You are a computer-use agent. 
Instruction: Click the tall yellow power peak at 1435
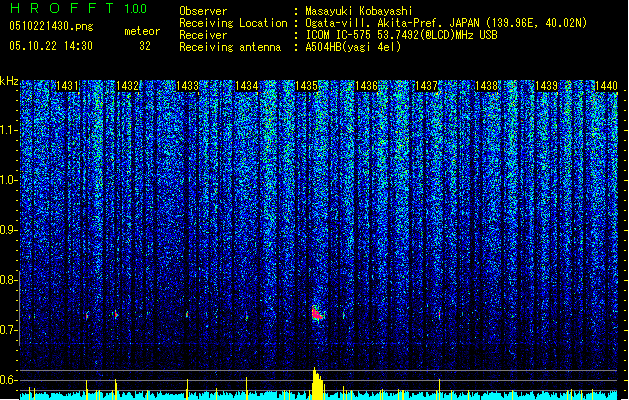pos(317,383)
